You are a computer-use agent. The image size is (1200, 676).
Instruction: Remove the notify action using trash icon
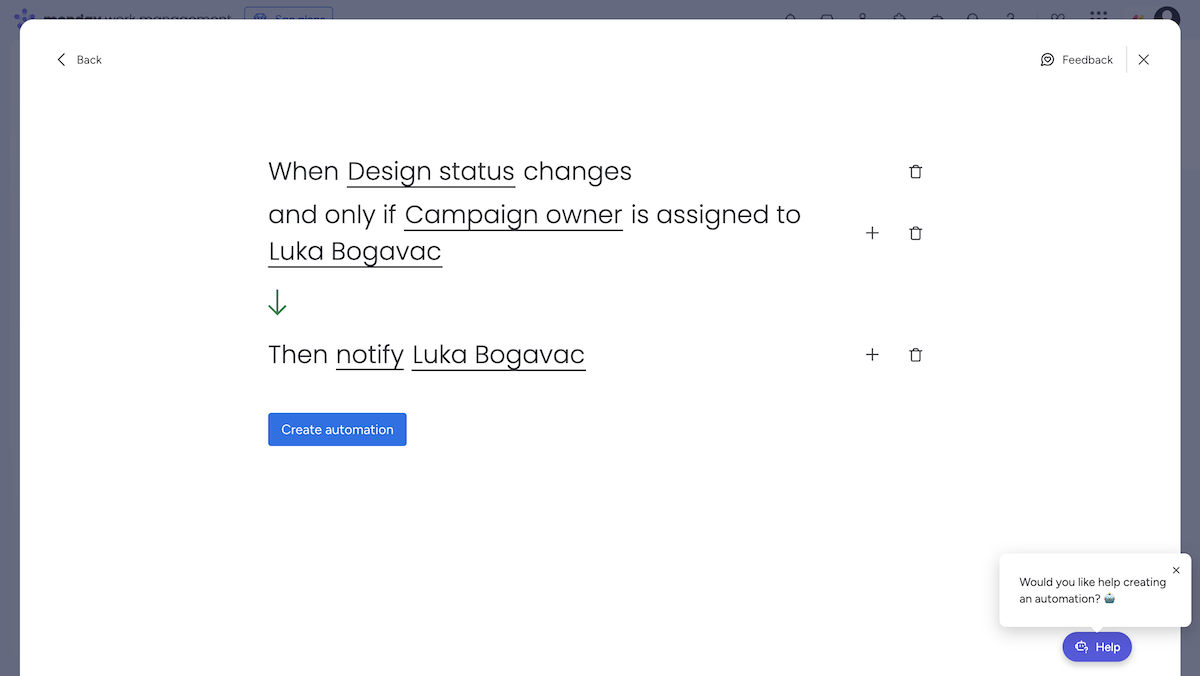[915, 355]
